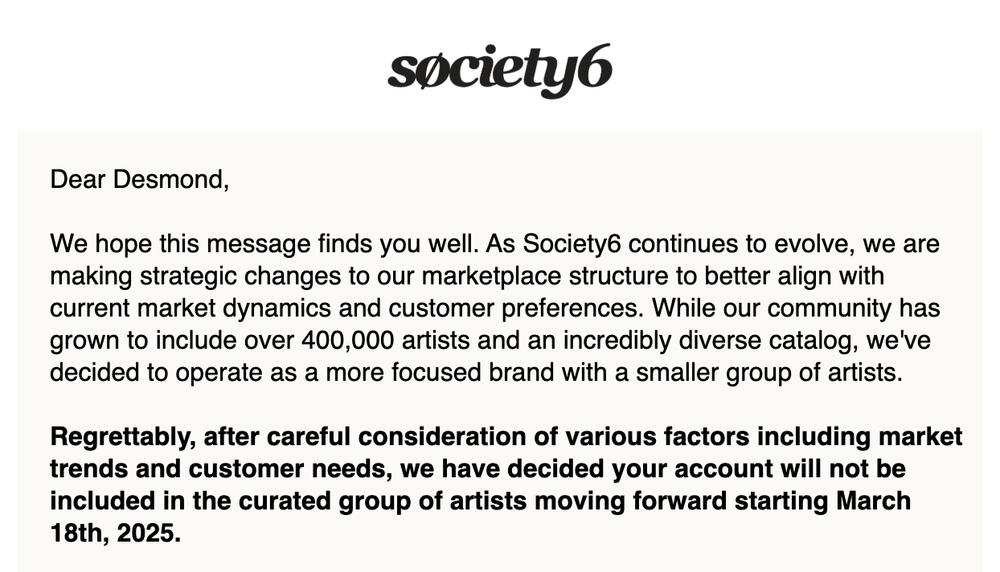Click bold text 'your account will not be'
The height and width of the screenshot is (572, 1000).
click(759, 469)
